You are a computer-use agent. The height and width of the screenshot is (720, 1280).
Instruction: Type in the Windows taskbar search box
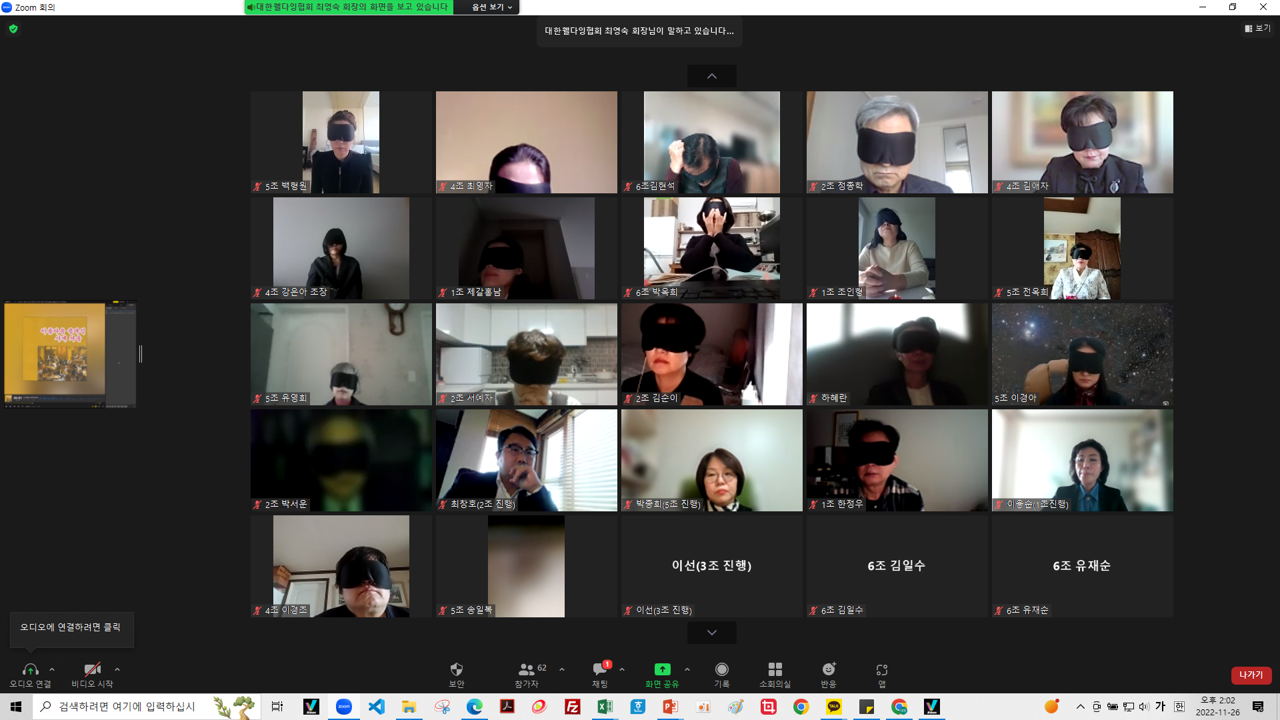[x=125, y=707]
